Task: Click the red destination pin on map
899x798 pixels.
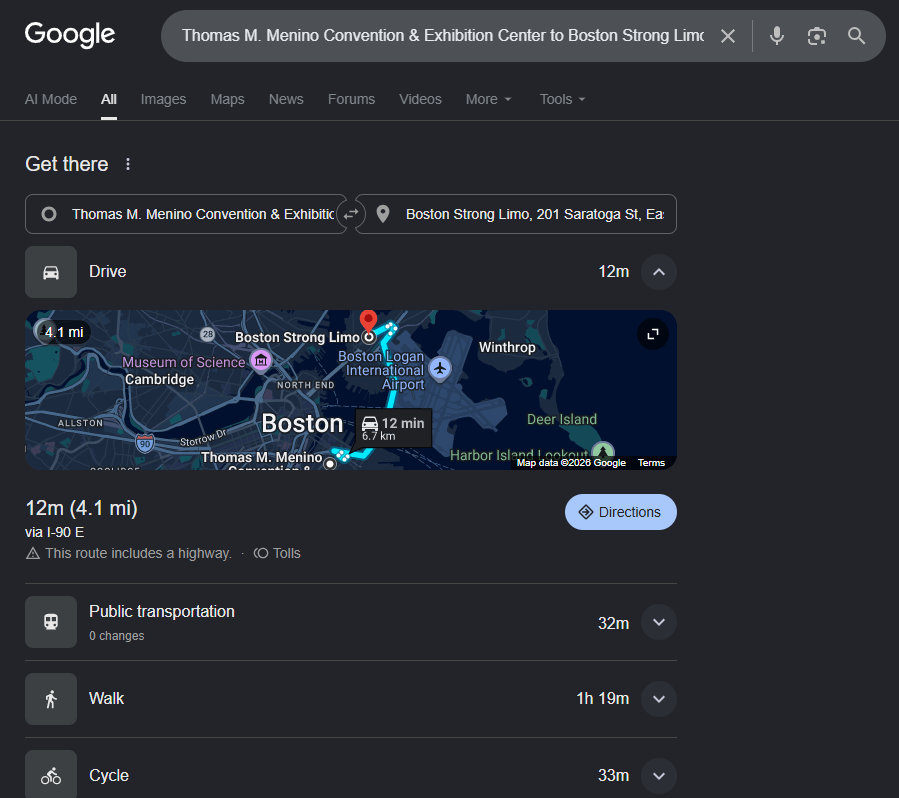Action: [x=368, y=321]
